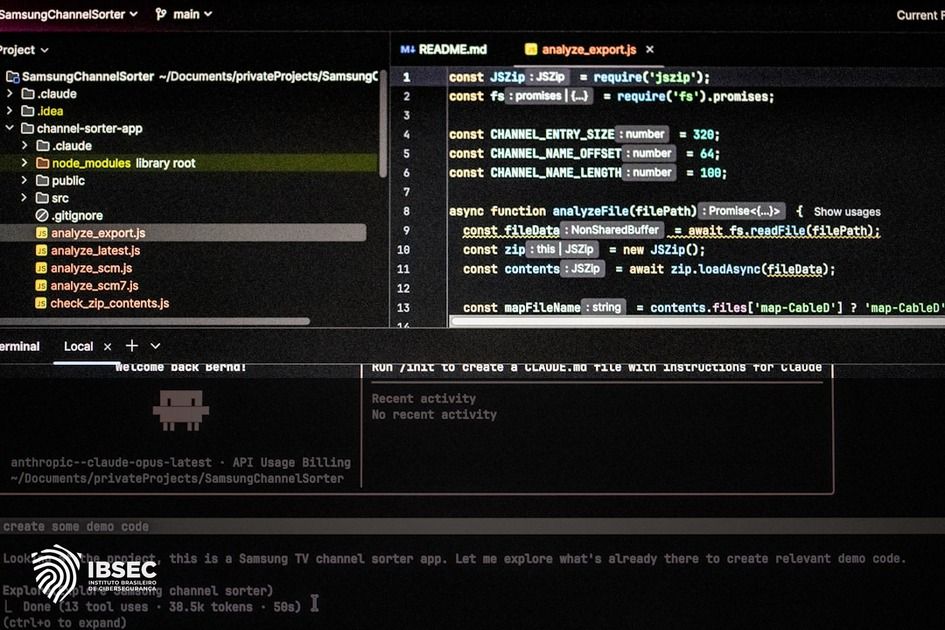
Task: Expand the top-level .claude folder
Action: tap(10, 93)
